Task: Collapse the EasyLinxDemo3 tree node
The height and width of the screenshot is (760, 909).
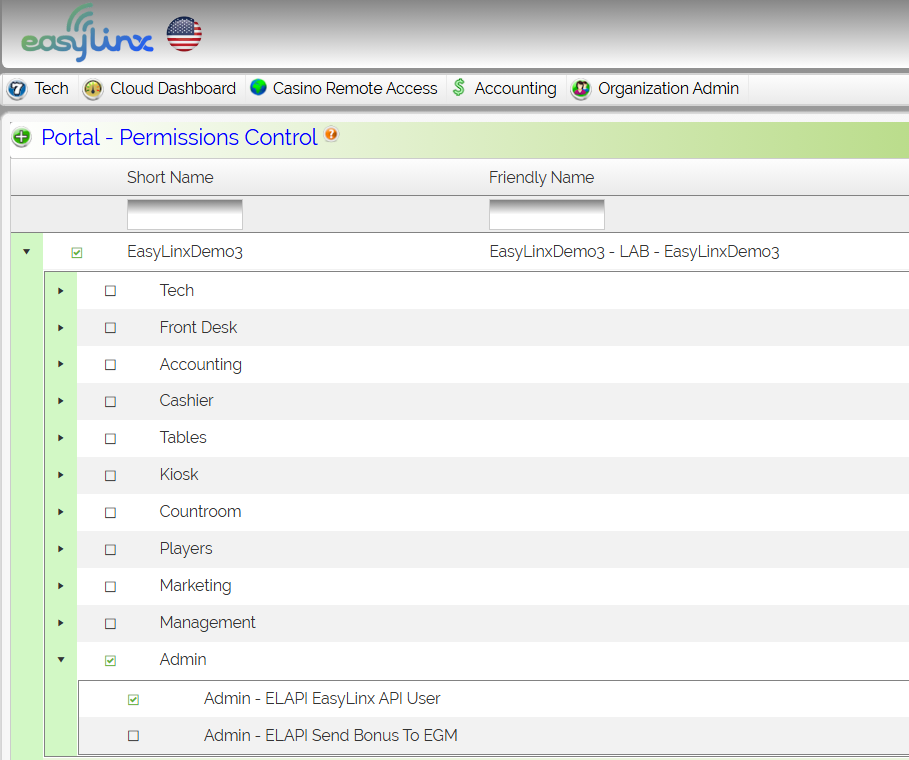Action: (x=27, y=252)
